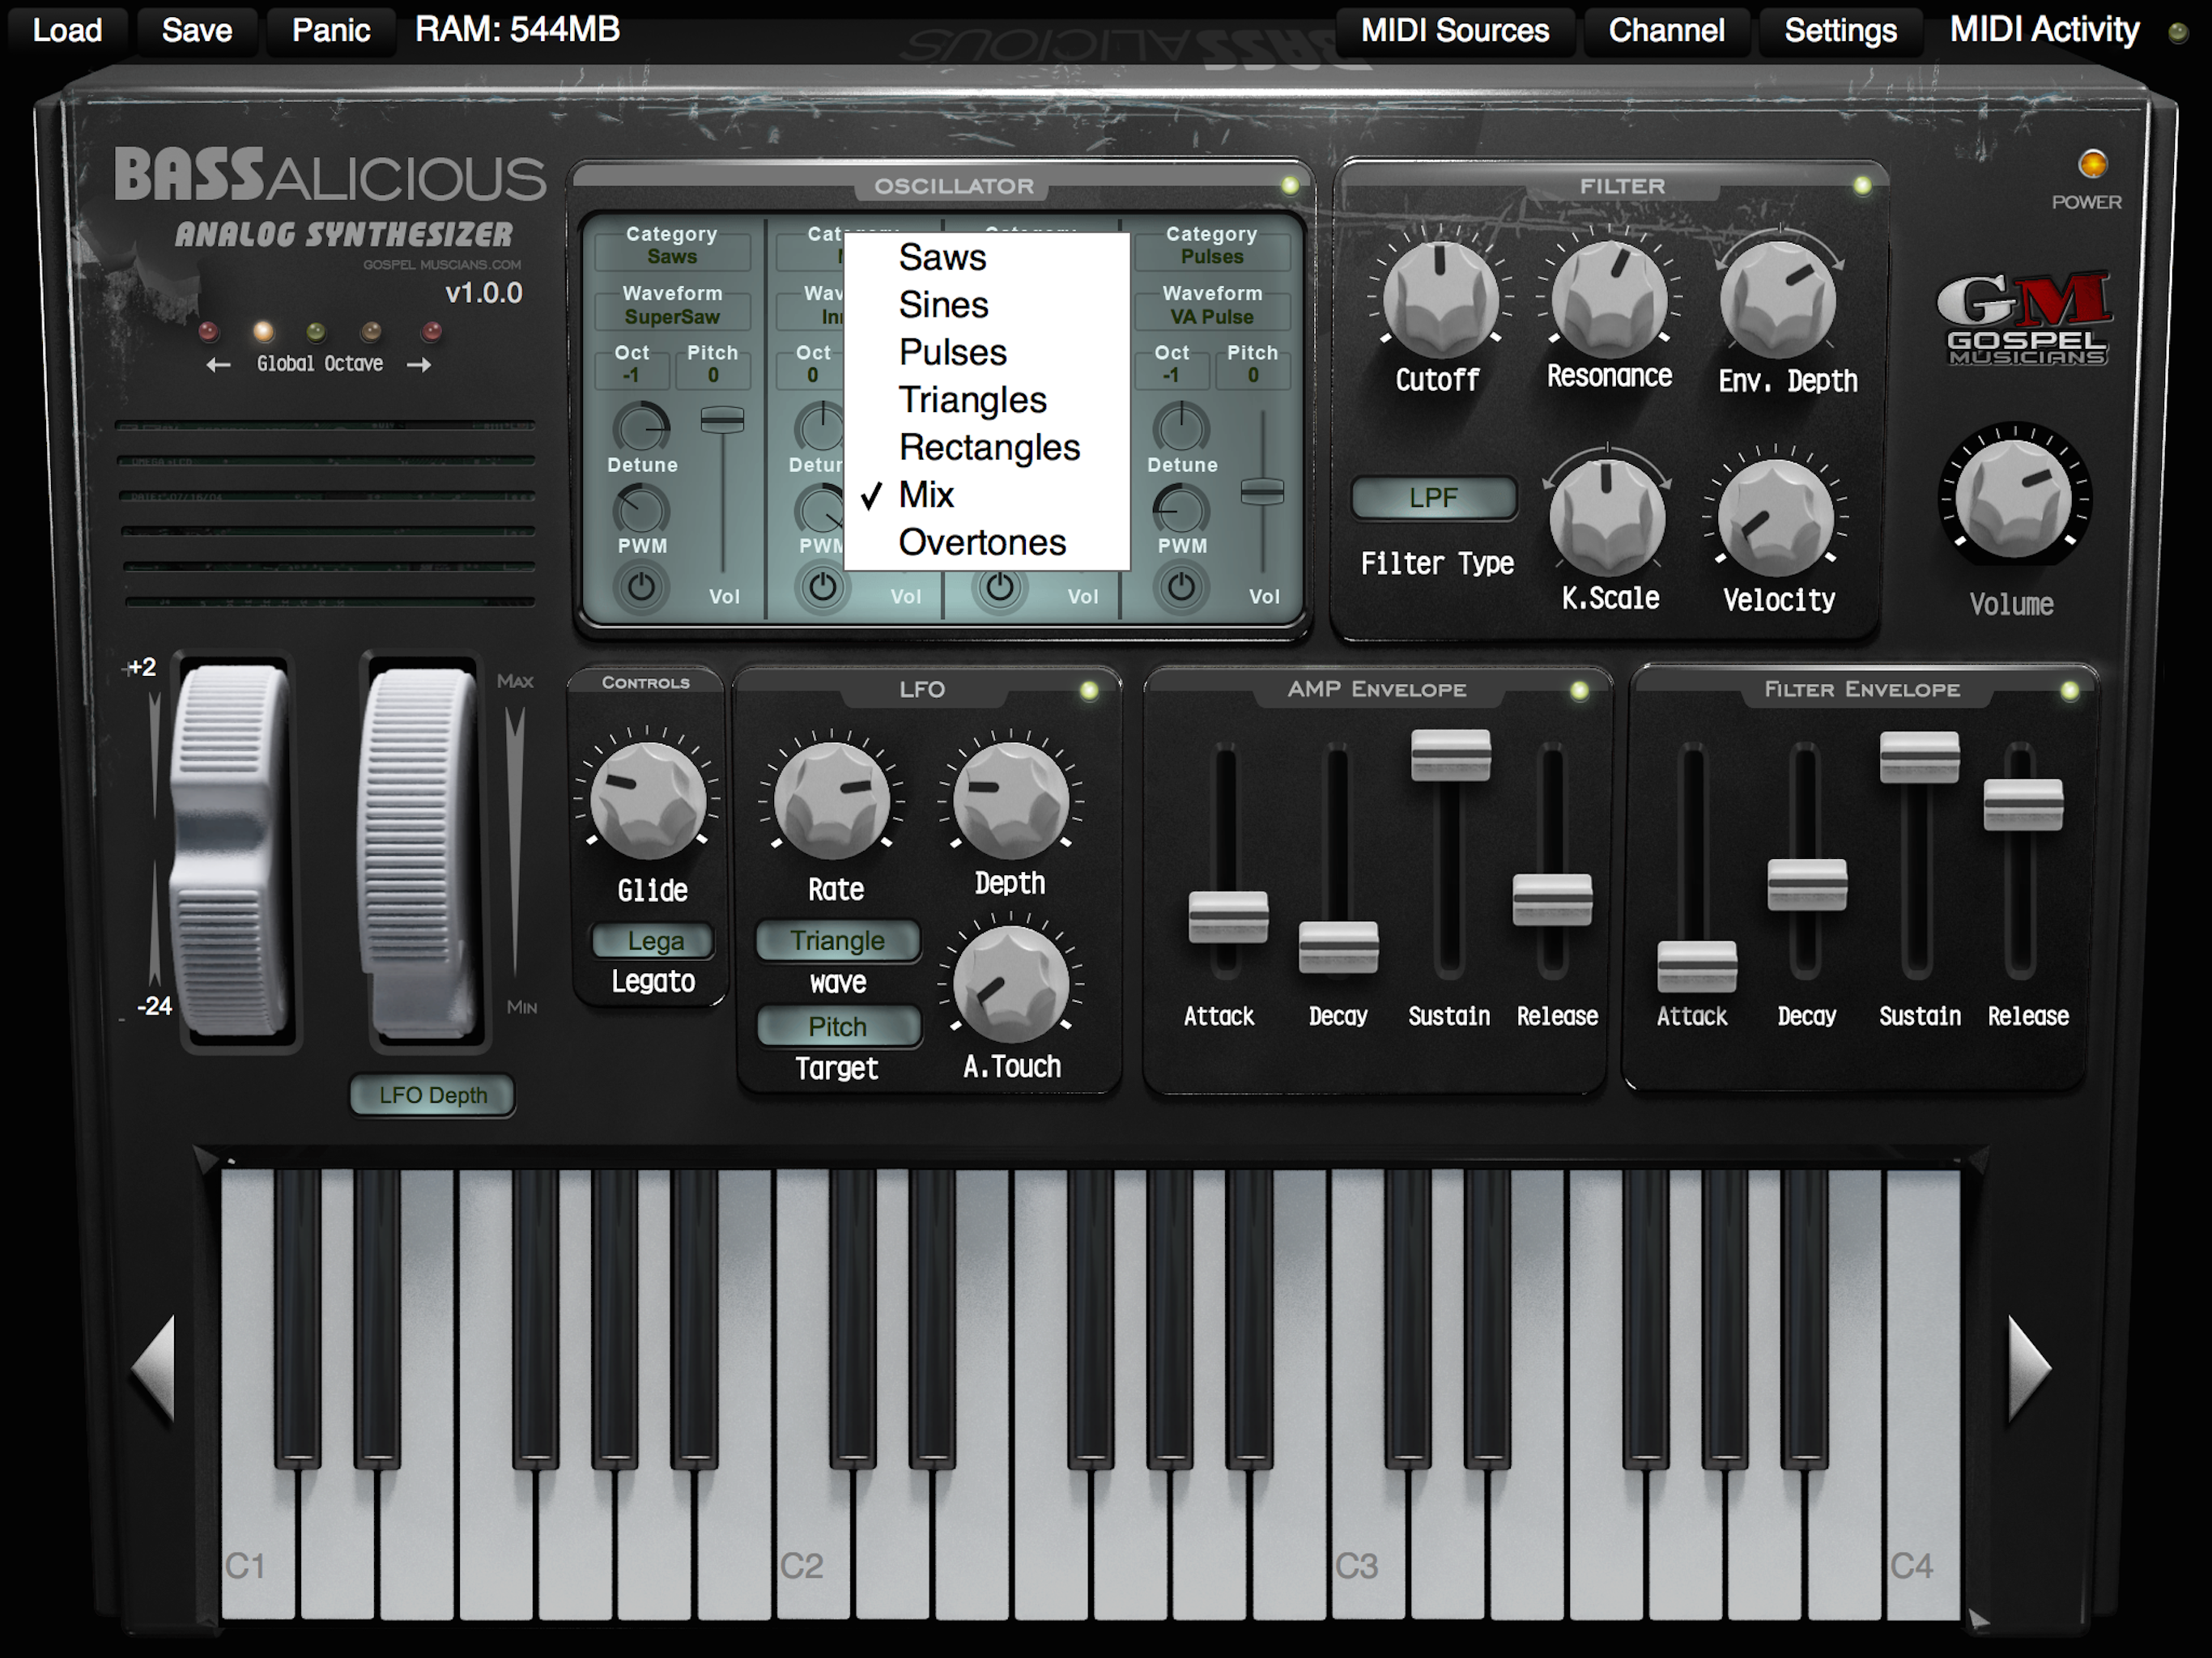
Task: Click the Amp Envelope Sustain slider
Action: (1450, 755)
